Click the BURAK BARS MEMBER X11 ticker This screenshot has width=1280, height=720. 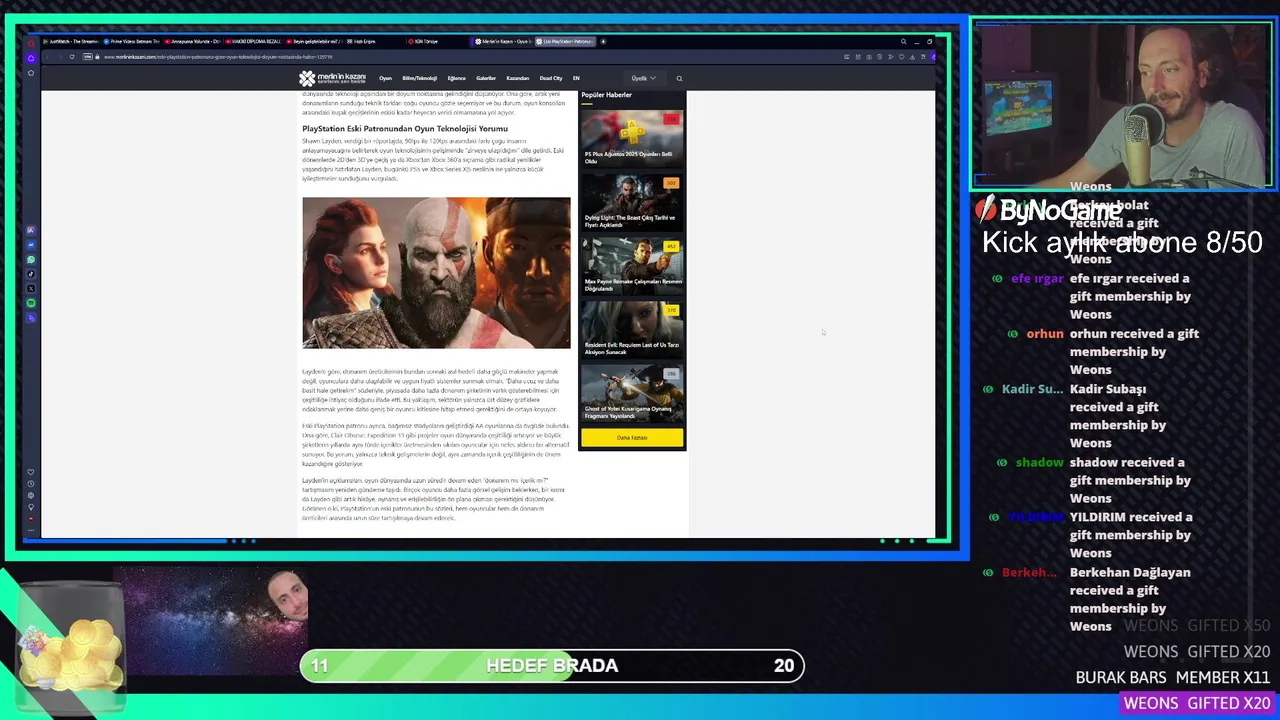pos(1172,677)
